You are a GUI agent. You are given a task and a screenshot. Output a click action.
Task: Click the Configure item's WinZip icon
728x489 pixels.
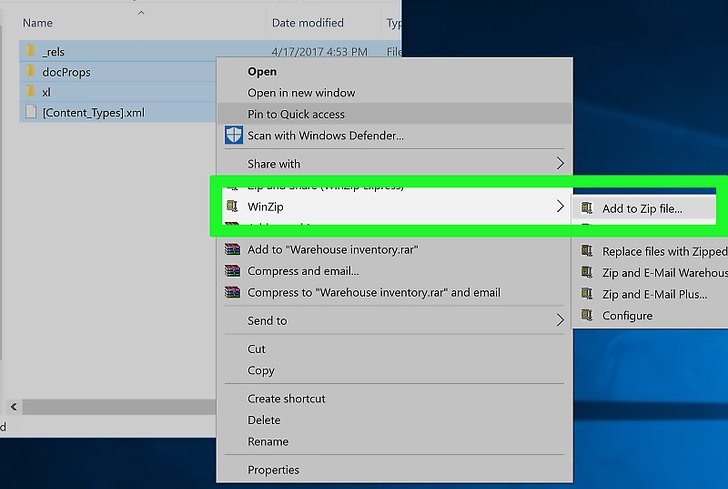587,315
